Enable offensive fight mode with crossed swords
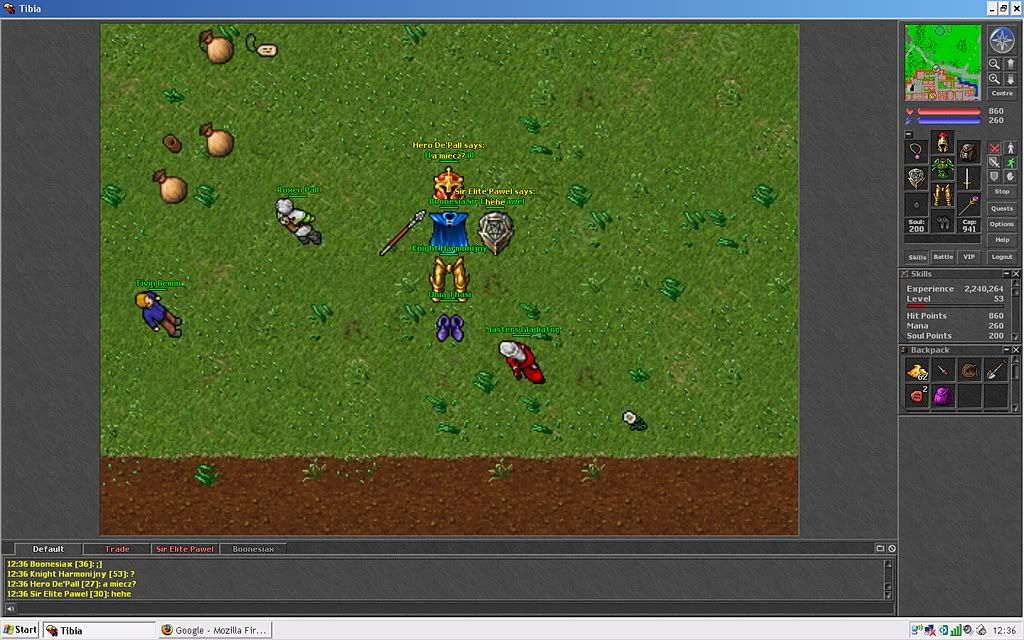Screen dimensions: 1024x640 click(x=994, y=149)
